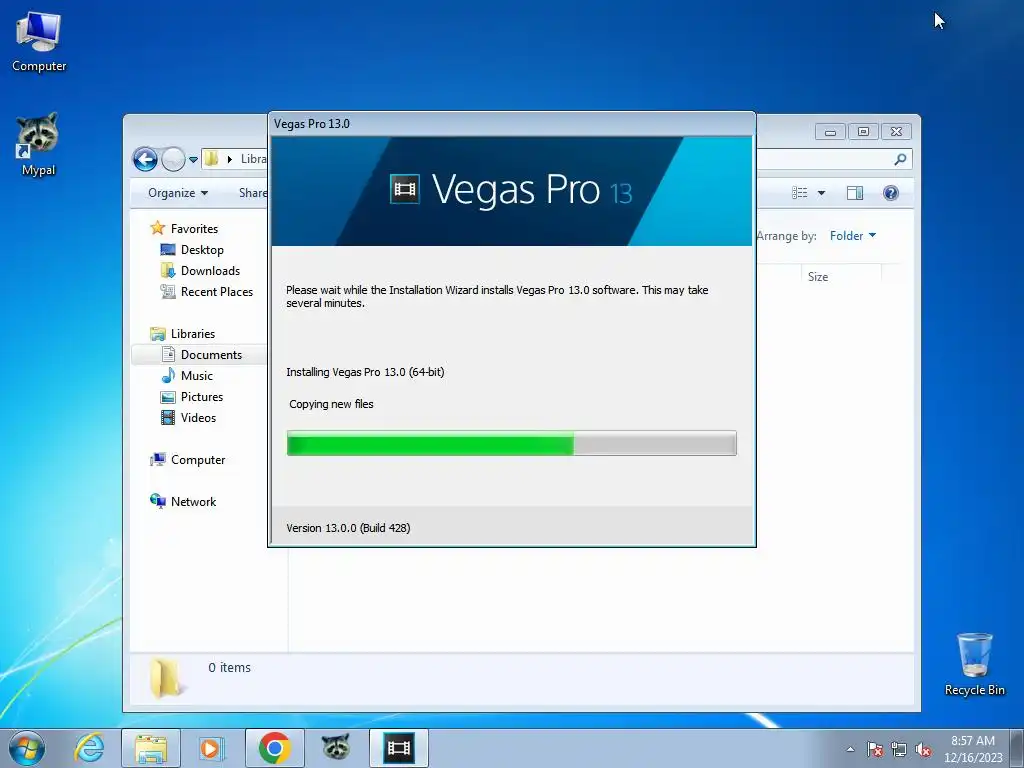The width and height of the screenshot is (1024, 768).
Task: Open the Mypal desktop shortcut
Action: 38,144
